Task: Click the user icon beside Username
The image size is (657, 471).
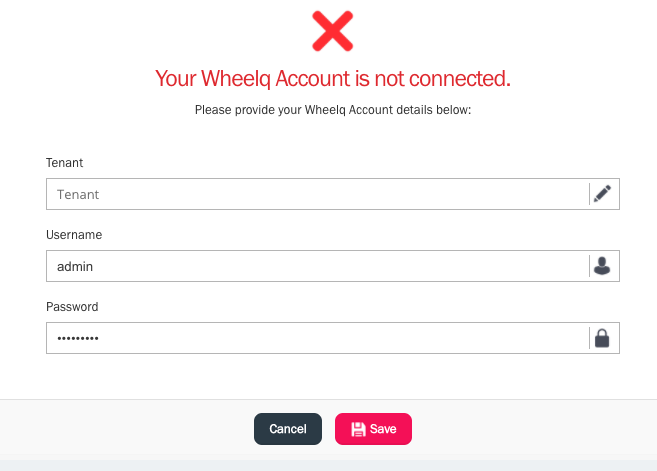Action: [602, 266]
